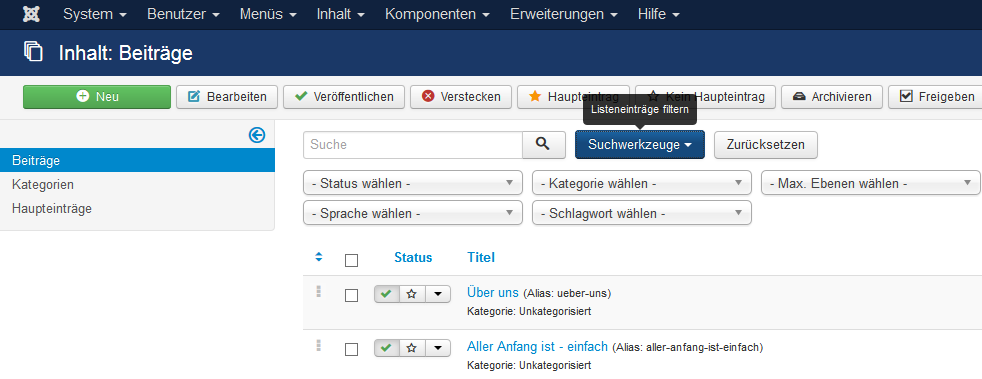Click the Zurücksetzen button

765,145
